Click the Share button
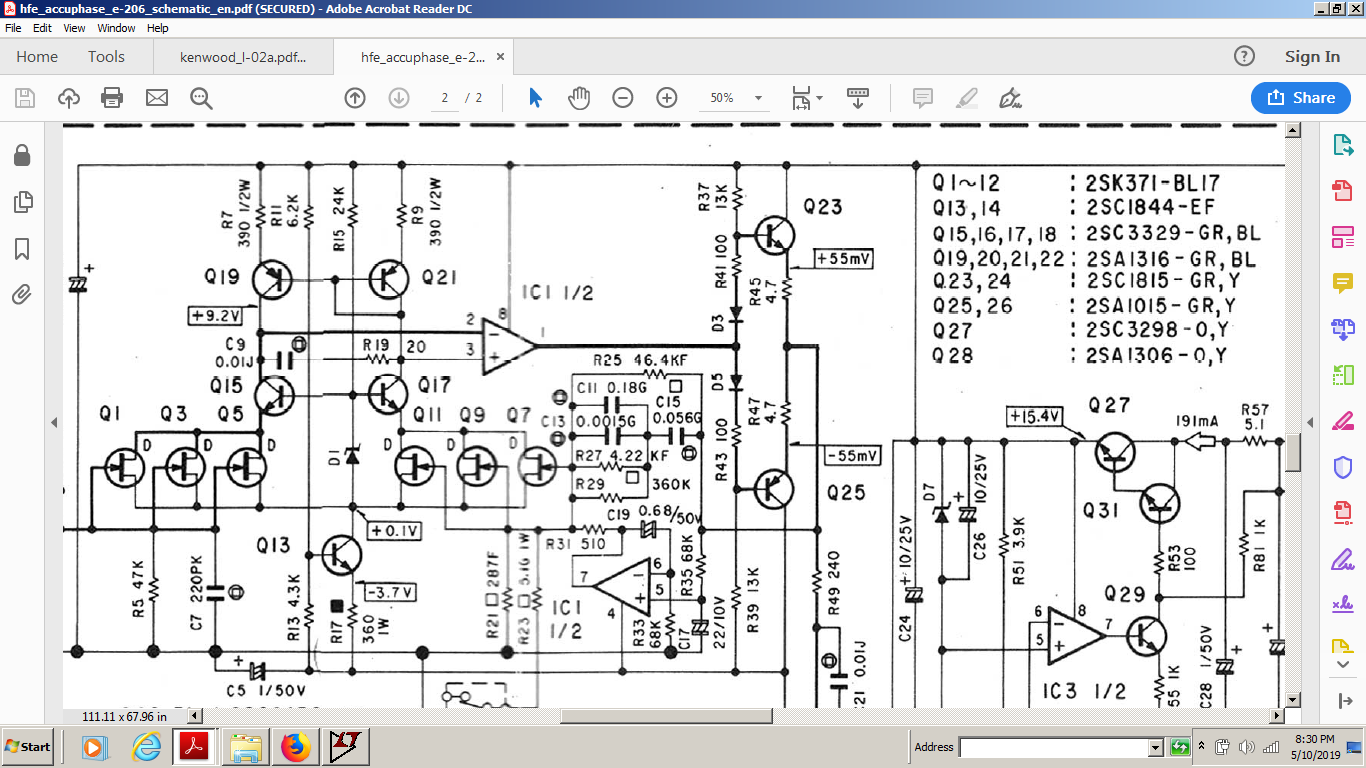 click(1301, 97)
